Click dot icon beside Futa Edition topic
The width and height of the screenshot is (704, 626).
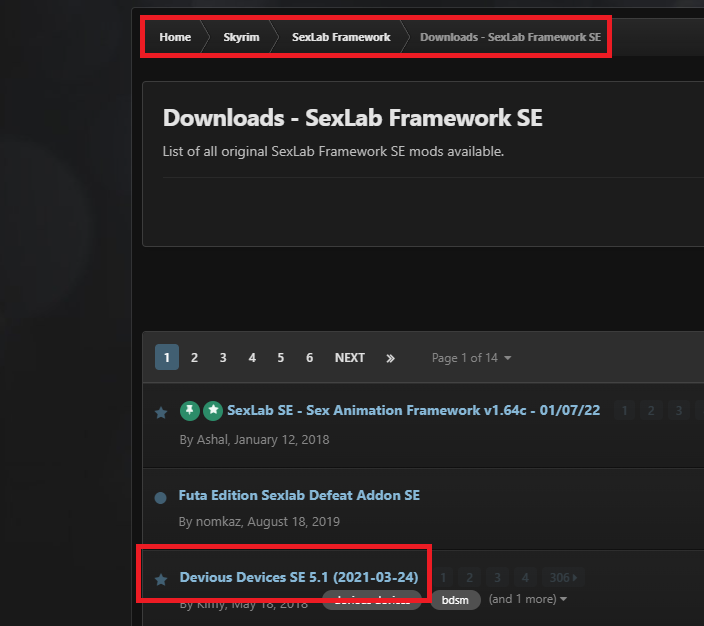click(160, 498)
